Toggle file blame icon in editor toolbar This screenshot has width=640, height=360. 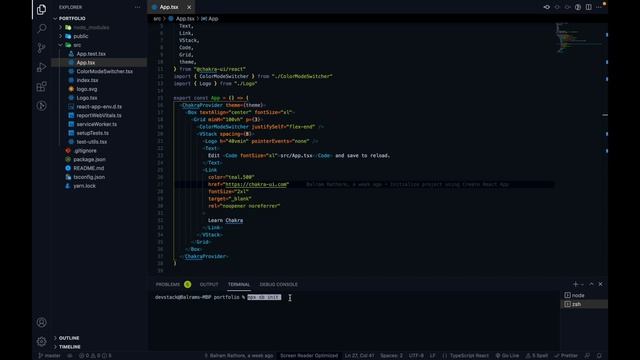(x=578, y=7)
